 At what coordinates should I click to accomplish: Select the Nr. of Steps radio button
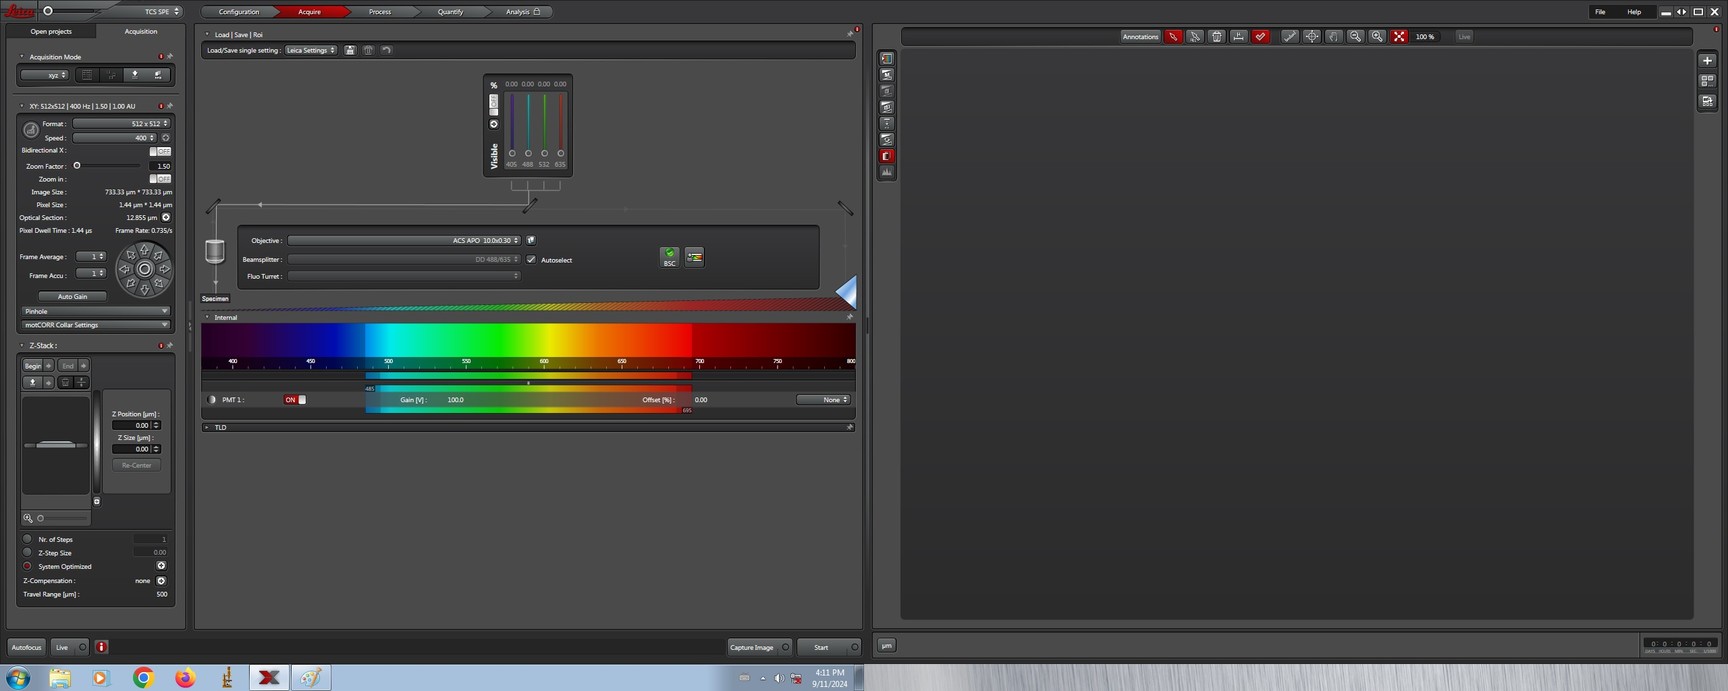pyautogui.click(x=27, y=539)
